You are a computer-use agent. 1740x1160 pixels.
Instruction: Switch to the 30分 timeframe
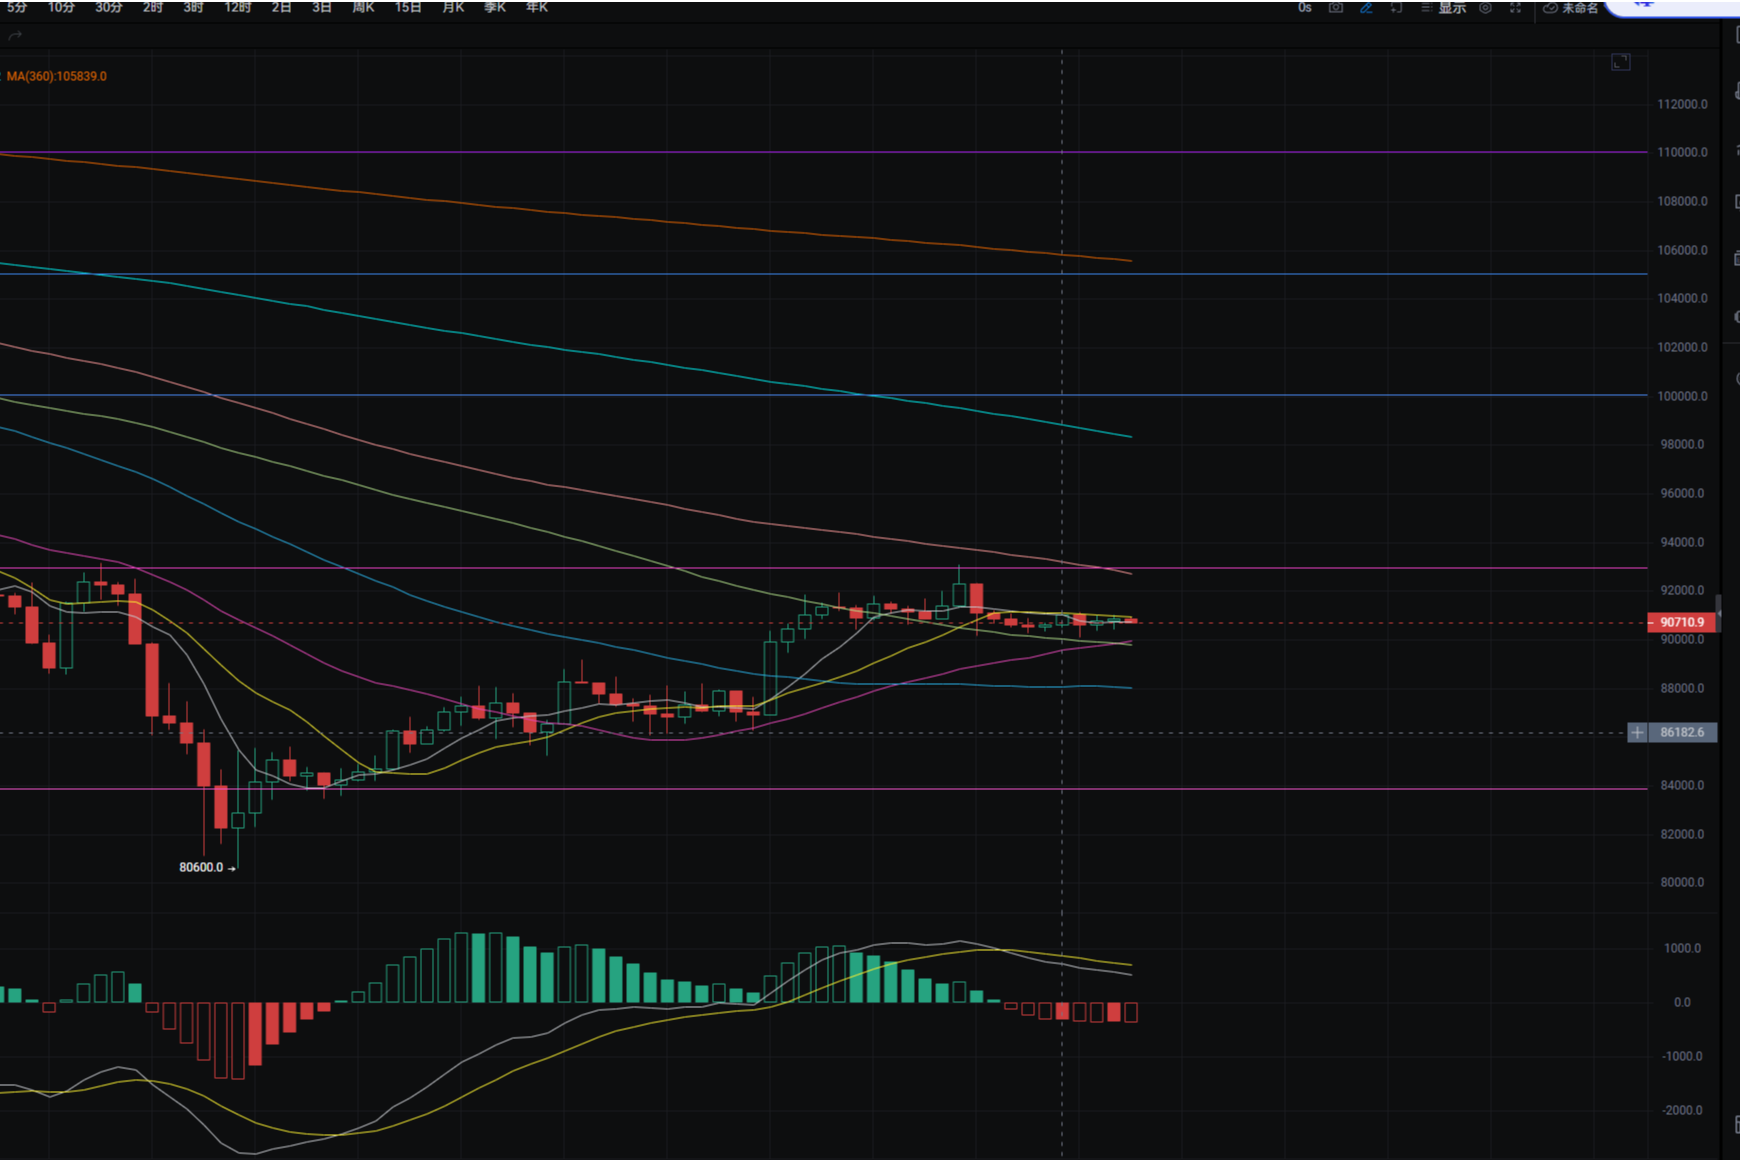point(108,8)
